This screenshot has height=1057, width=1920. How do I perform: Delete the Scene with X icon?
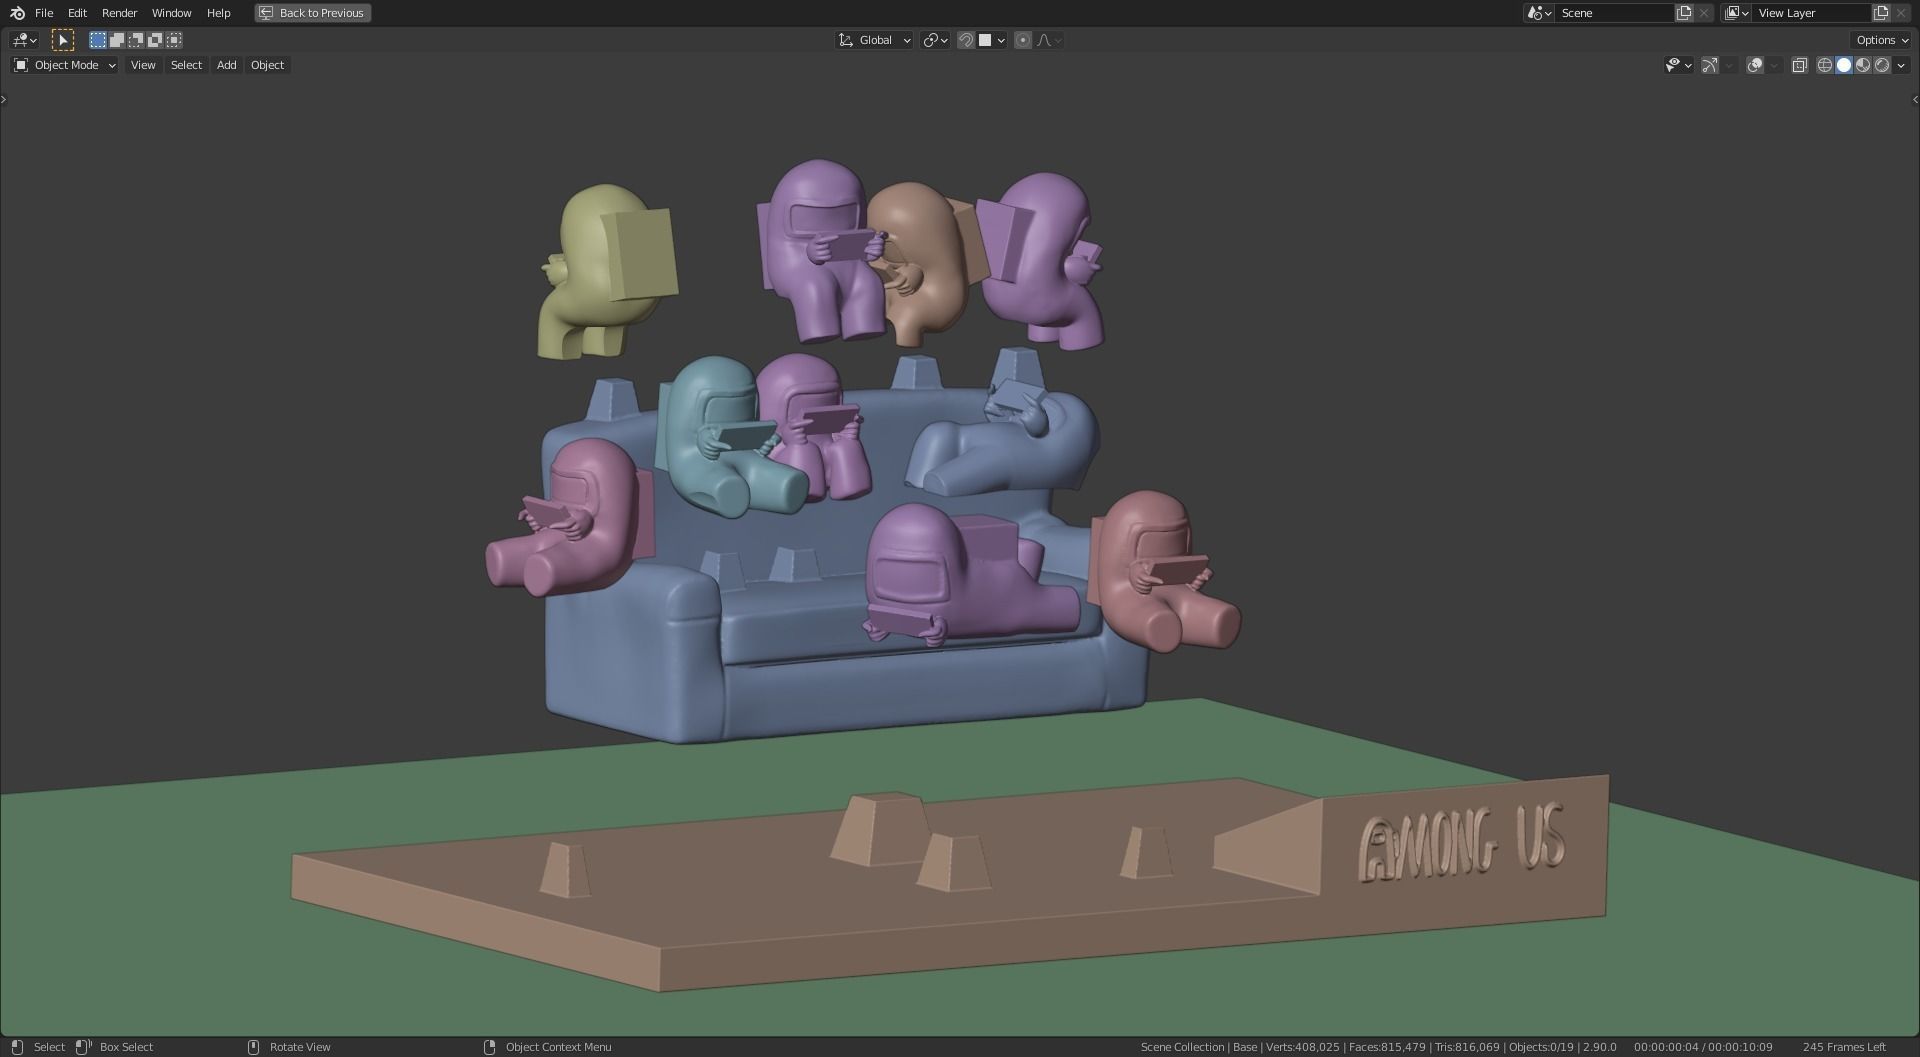coord(1704,13)
